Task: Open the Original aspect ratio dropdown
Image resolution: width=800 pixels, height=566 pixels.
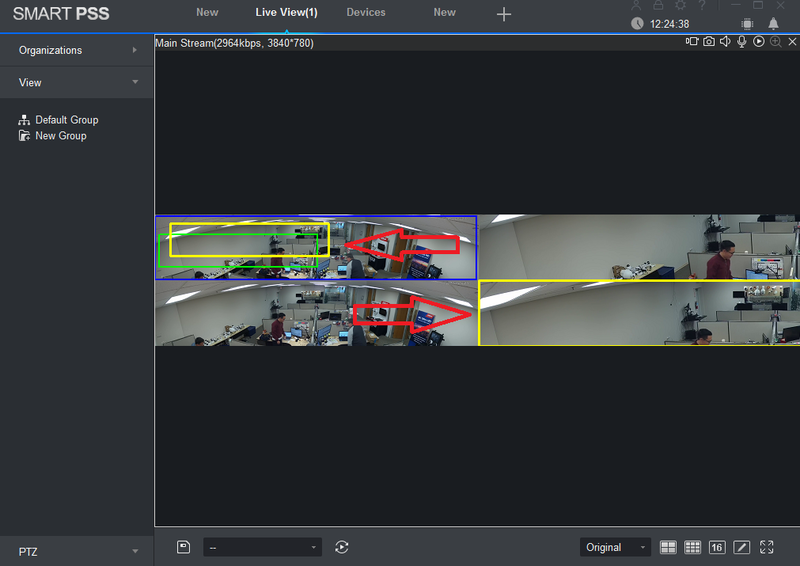Action: pyautogui.click(x=615, y=547)
